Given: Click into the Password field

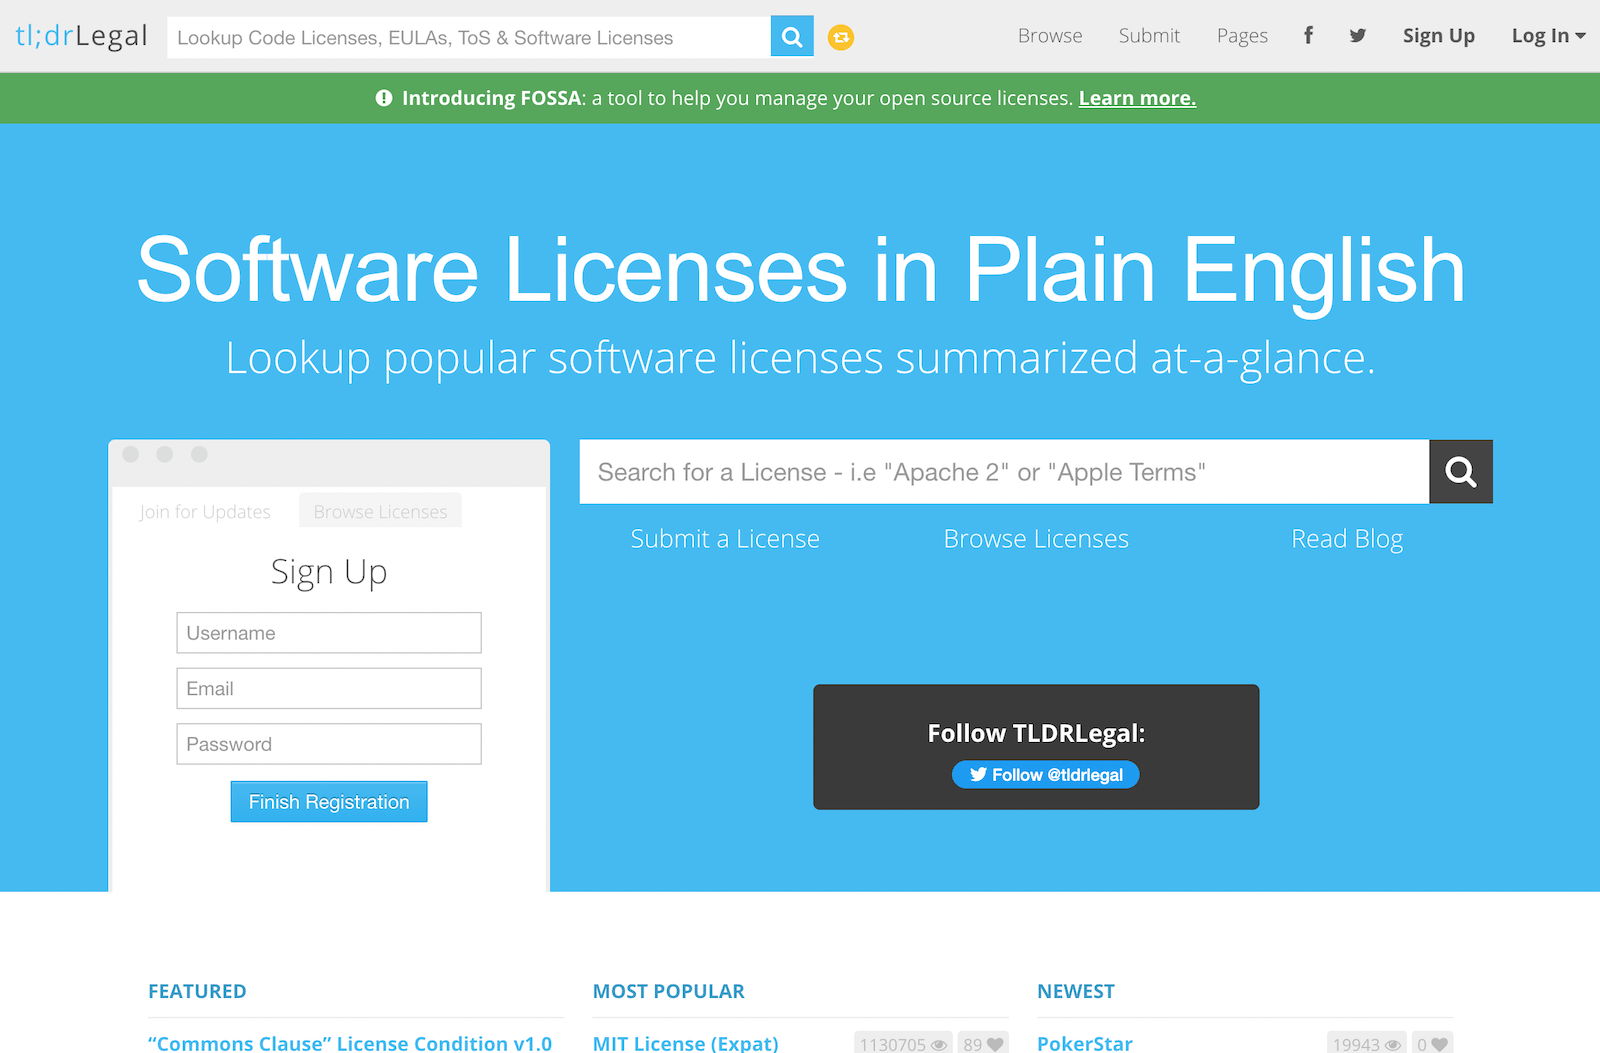Looking at the screenshot, I should tap(329, 744).
